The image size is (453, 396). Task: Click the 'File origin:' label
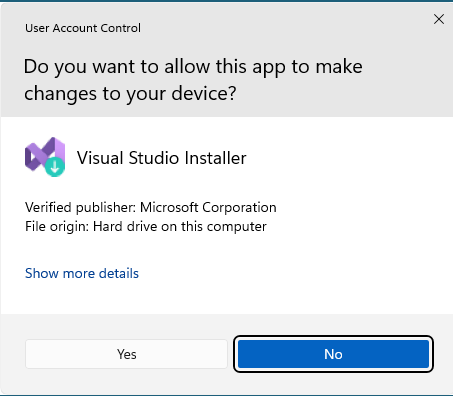coord(57,227)
